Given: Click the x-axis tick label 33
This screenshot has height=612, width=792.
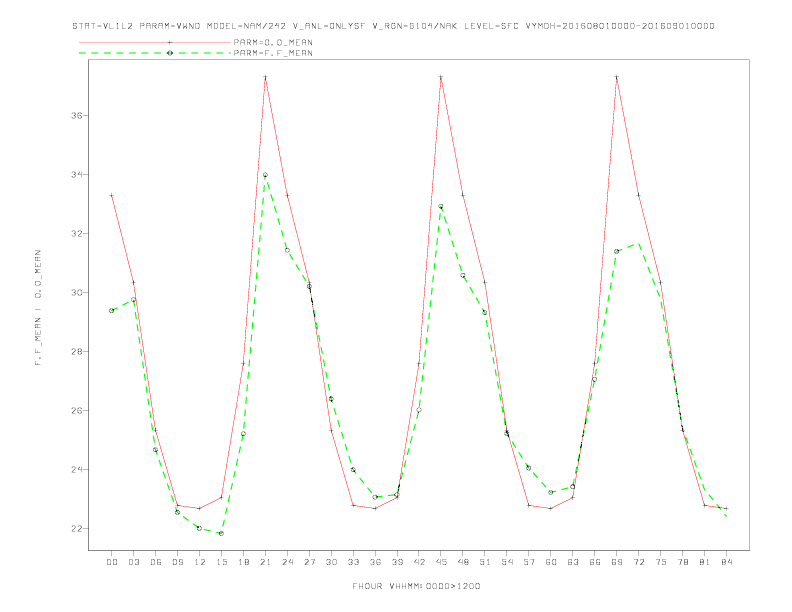Looking at the screenshot, I should coord(353,562).
